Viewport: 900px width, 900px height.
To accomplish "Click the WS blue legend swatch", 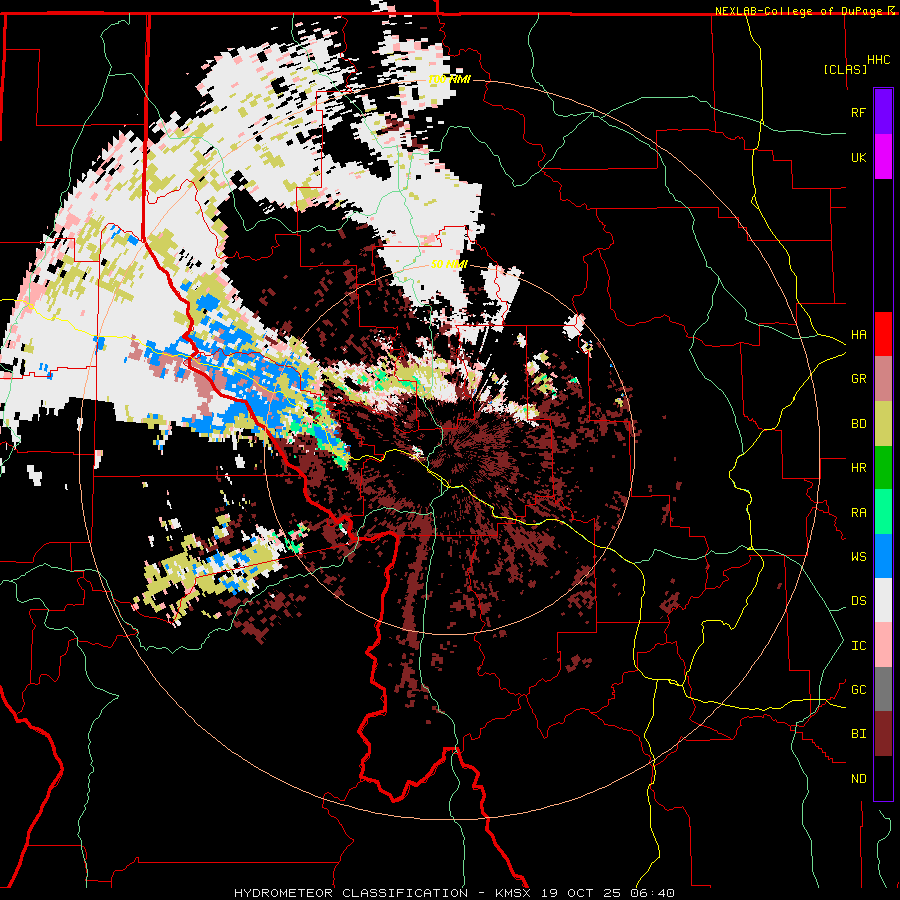I will coord(883,556).
